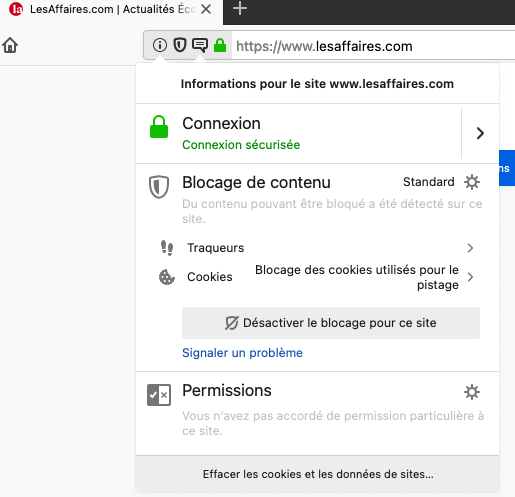Expand Connexion details arrow
The image size is (515, 497).
coord(480,133)
